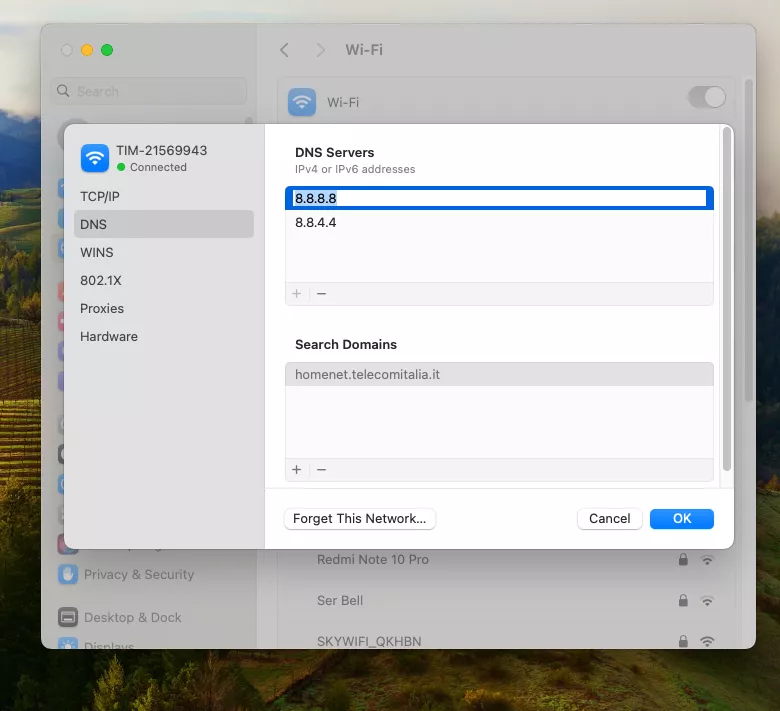Image resolution: width=780 pixels, height=711 pixels.
Task: Click Forget This Network button
Action: pyautogui.click(x=360, y=519)
